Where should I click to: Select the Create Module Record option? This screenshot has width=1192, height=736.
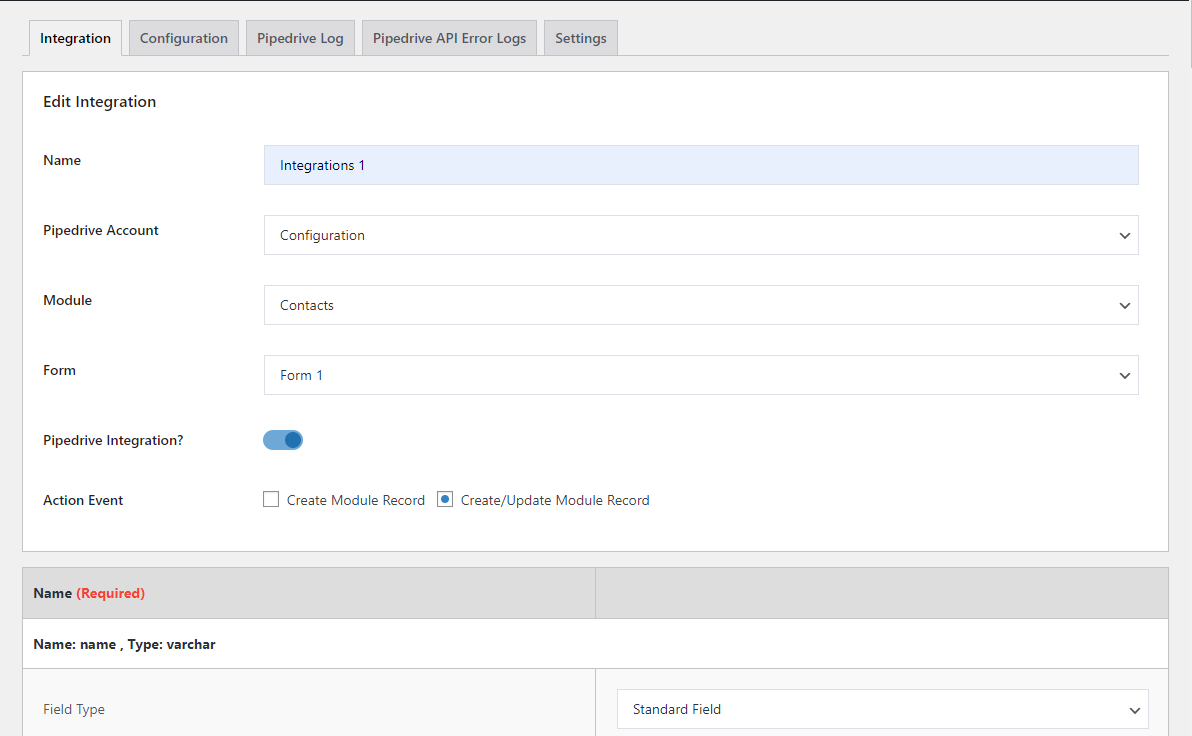tap(271, 500)
